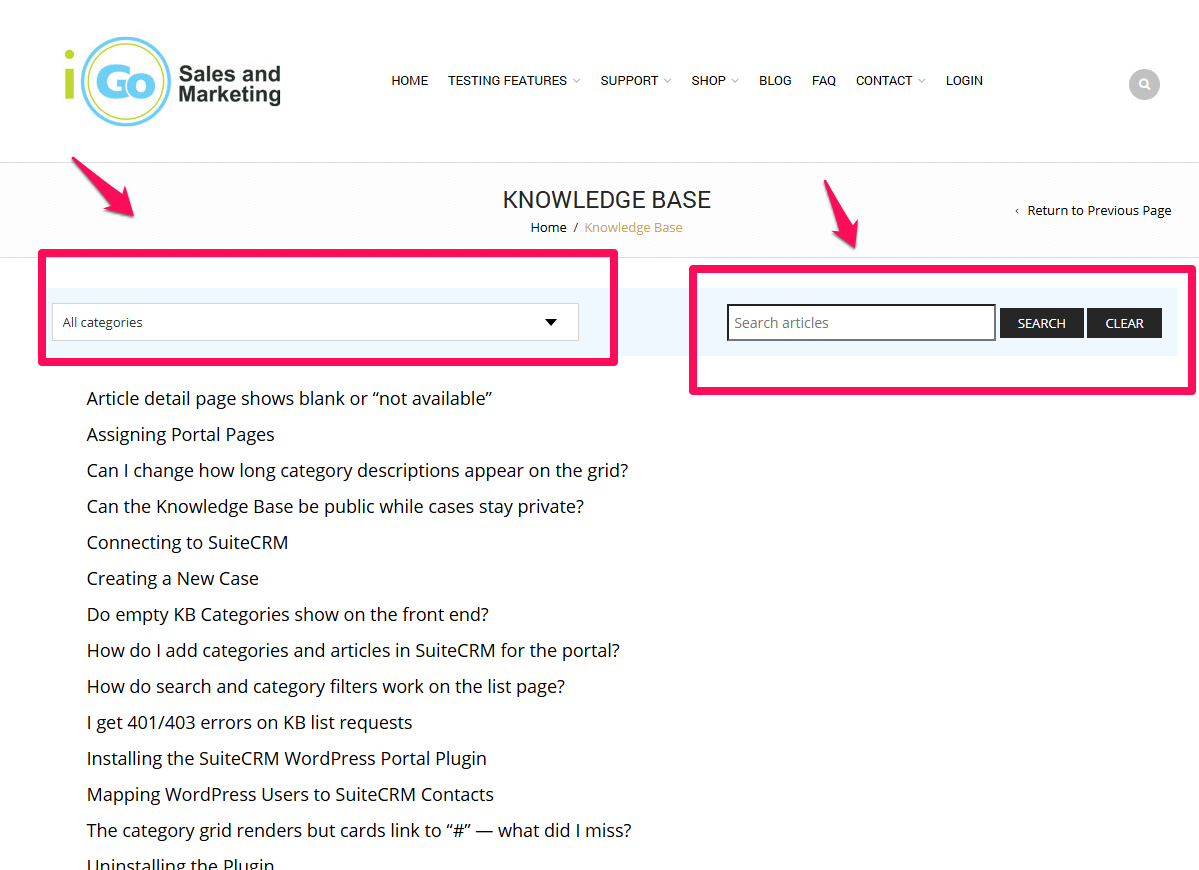Expand the Support menu chevron
The image size is (1199, 870).
click(668, 81)
